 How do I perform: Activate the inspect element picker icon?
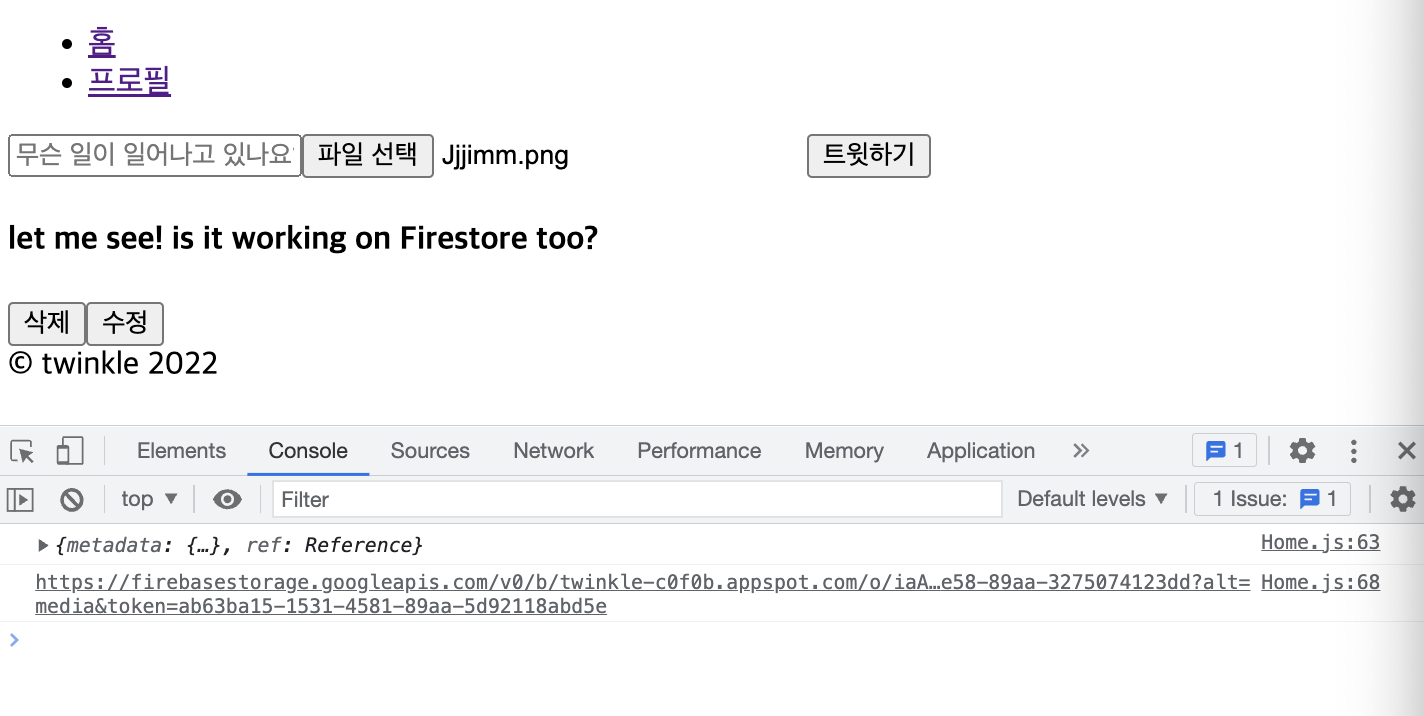22,451
